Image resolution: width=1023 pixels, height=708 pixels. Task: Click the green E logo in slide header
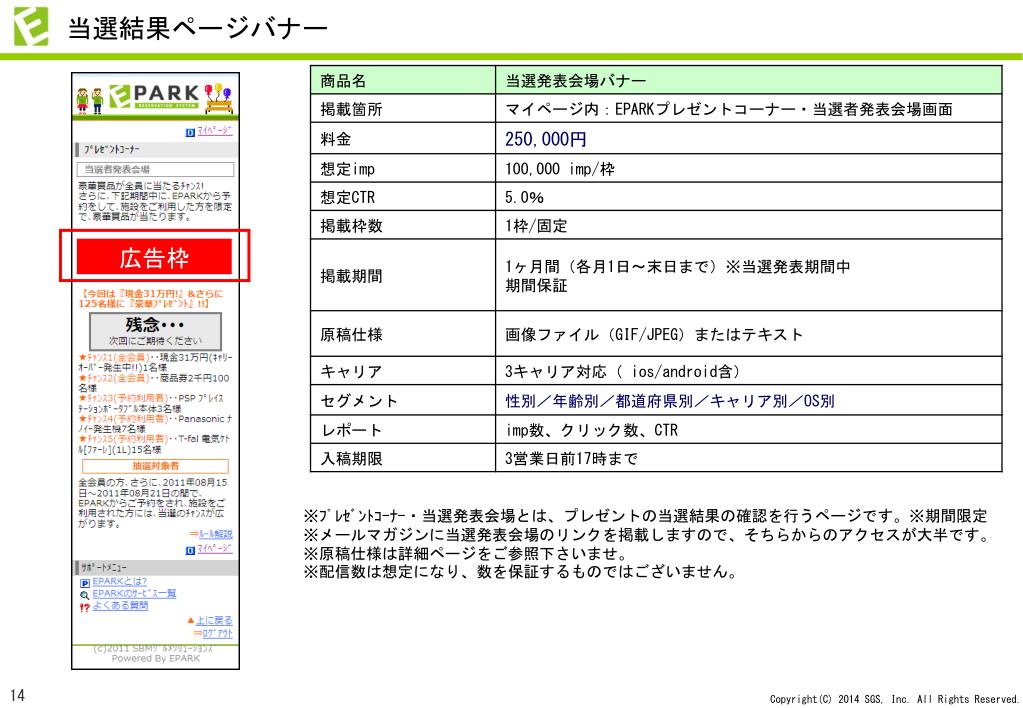pyautogui.click(x=31, y=26)
